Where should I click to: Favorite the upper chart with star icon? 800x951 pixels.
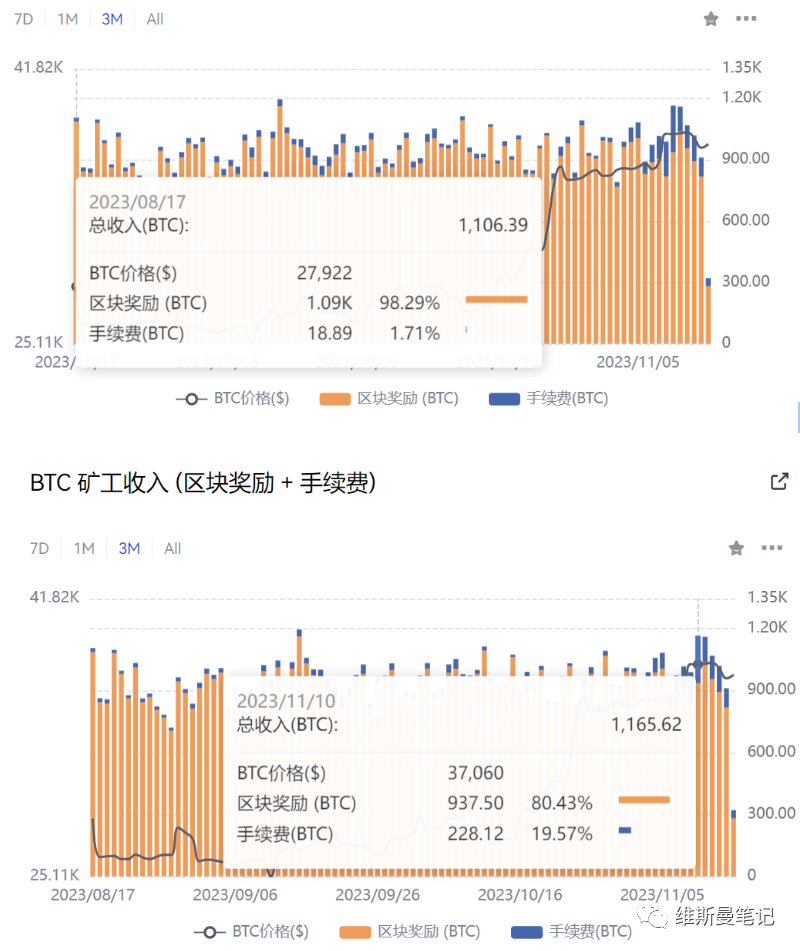point(711,19)
